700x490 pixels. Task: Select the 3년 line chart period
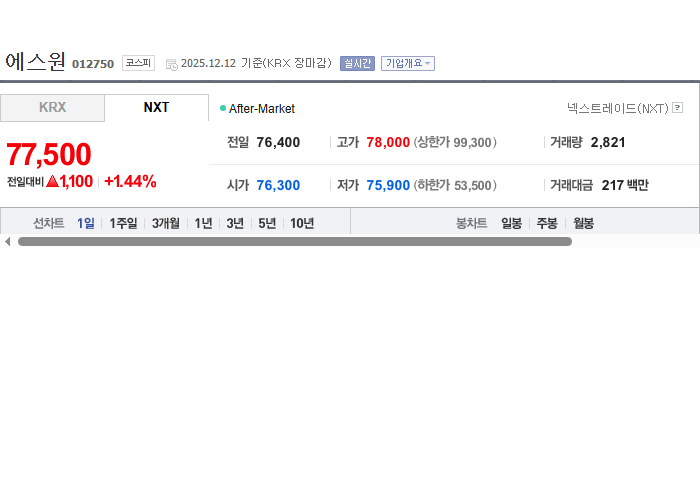tap(235, 223)
